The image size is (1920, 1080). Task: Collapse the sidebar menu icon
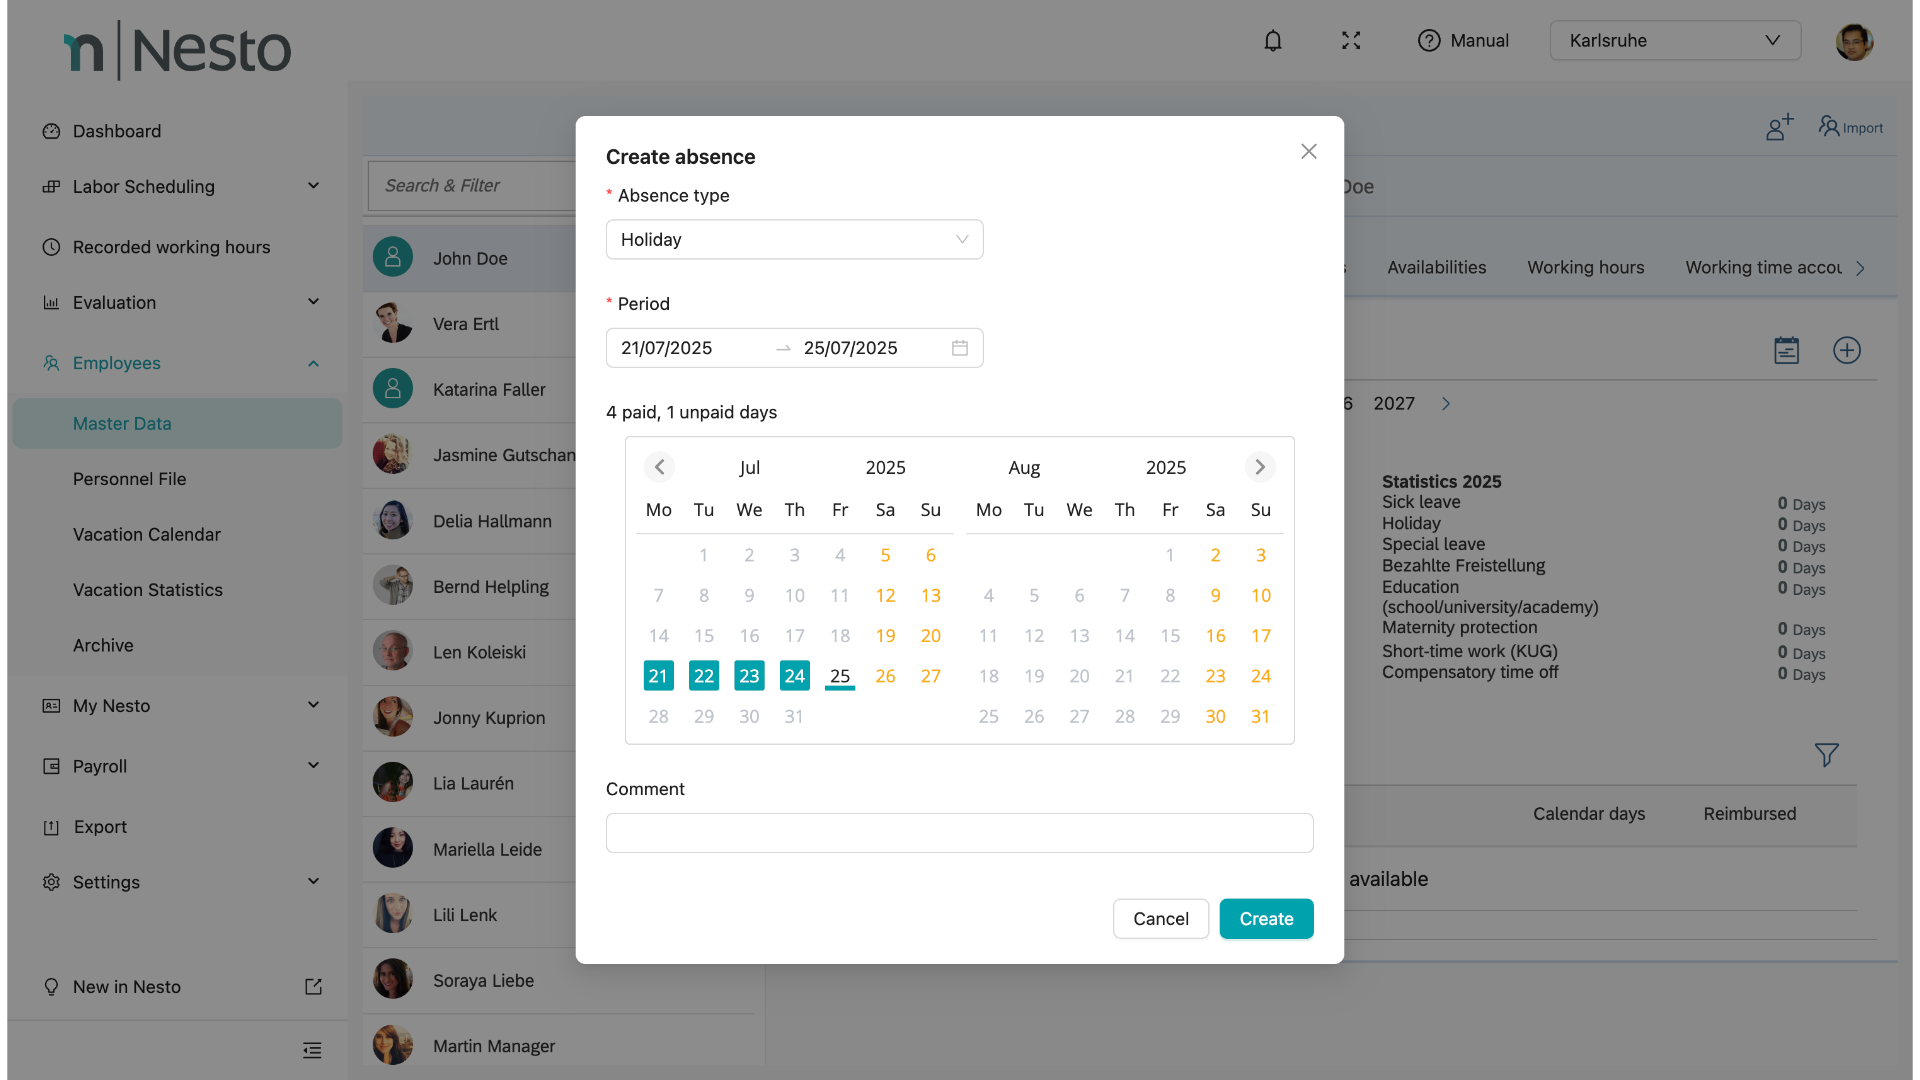coord(312,1050)
